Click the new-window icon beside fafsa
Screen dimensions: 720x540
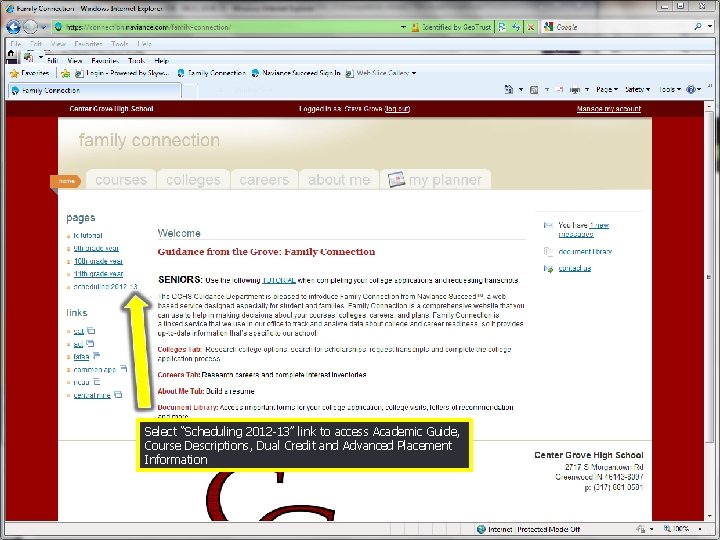[96, 355]
